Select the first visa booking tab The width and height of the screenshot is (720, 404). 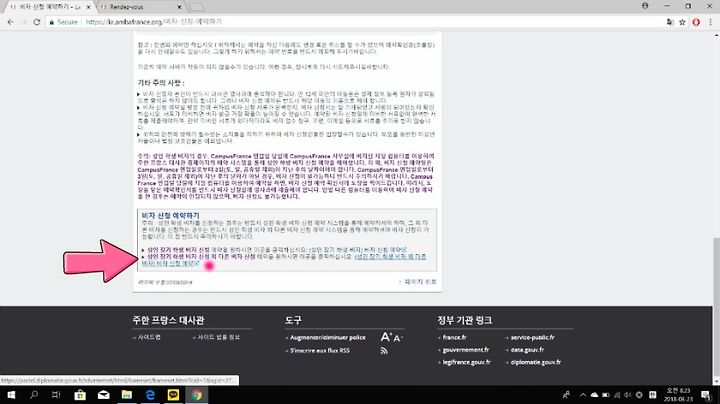coord(49,7)
